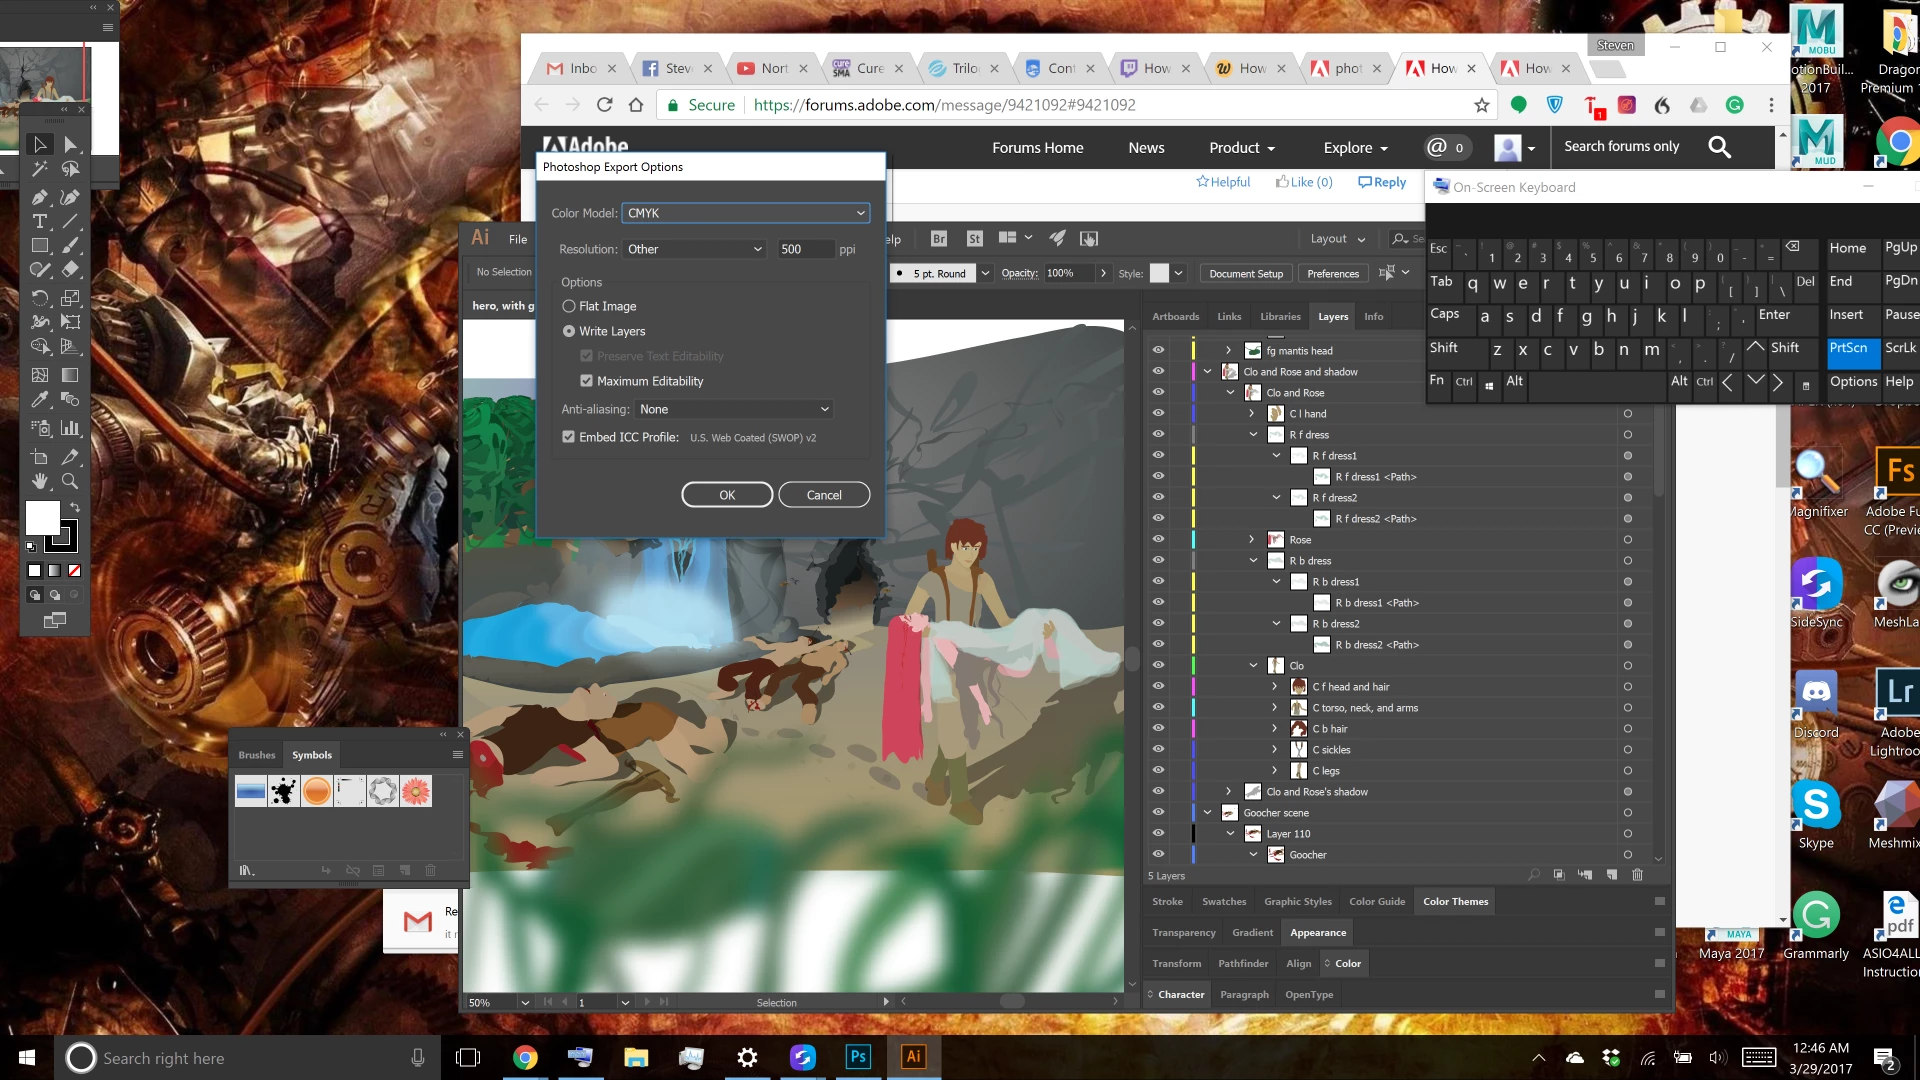Select the Magic Wand tool

tap(40, 169)
